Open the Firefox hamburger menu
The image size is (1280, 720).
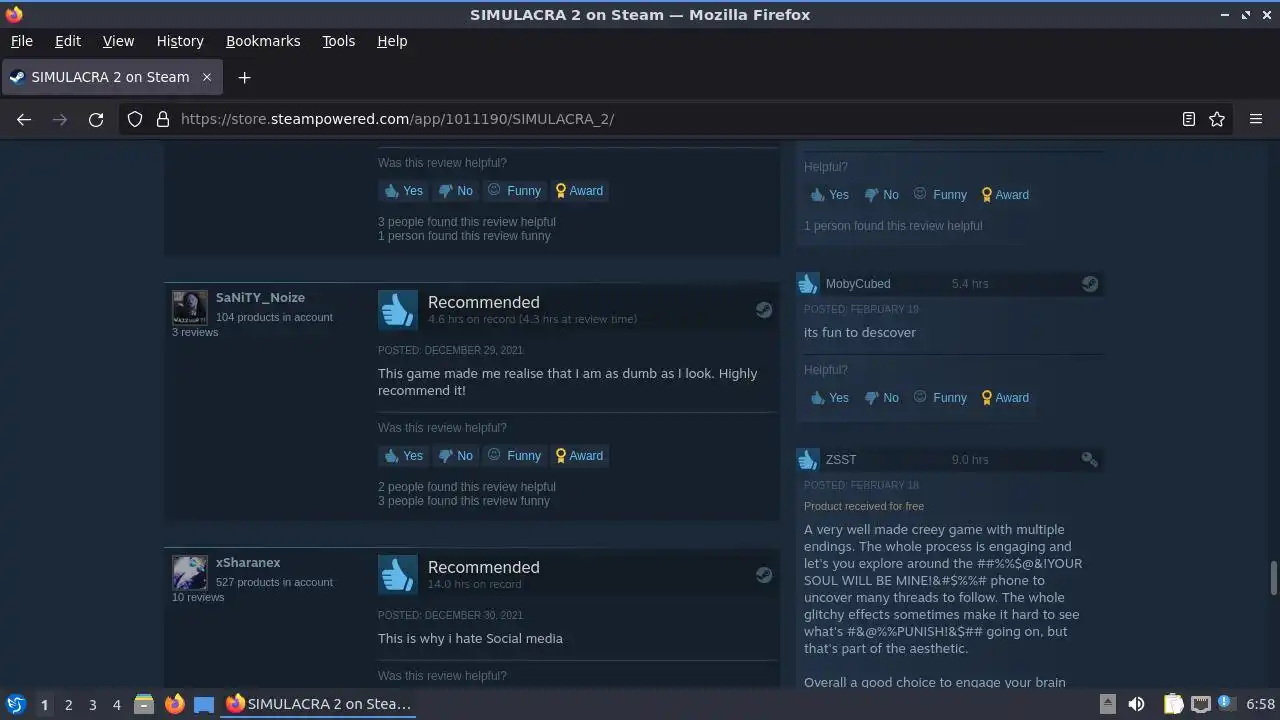point(1256,119)
